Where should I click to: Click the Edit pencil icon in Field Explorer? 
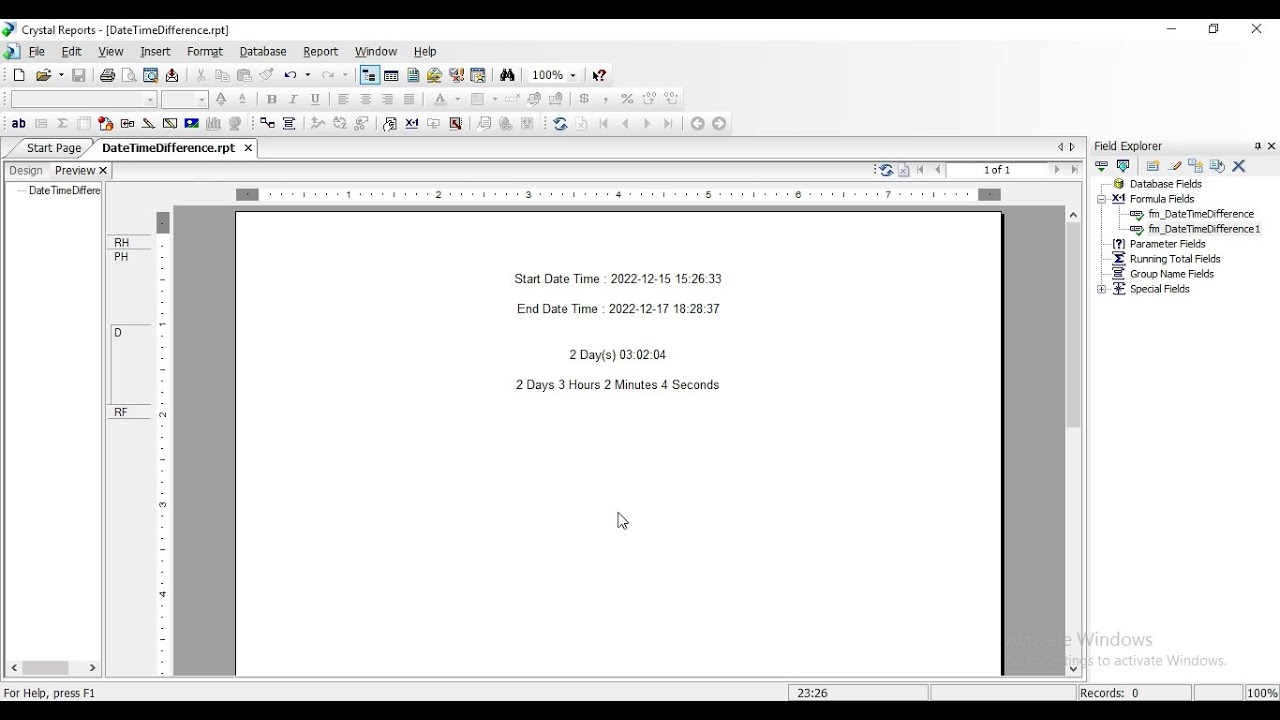click(x=1175, y=166)
